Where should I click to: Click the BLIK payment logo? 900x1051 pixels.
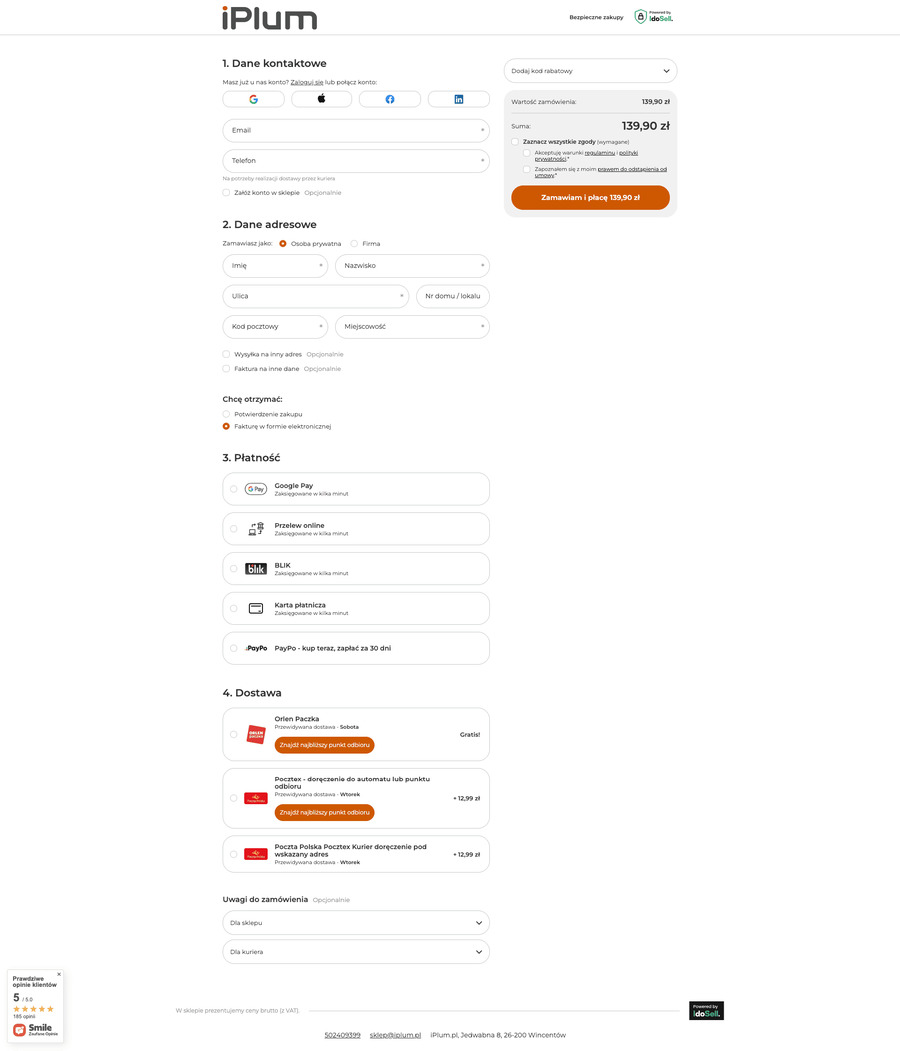click(x=256, y=569)
